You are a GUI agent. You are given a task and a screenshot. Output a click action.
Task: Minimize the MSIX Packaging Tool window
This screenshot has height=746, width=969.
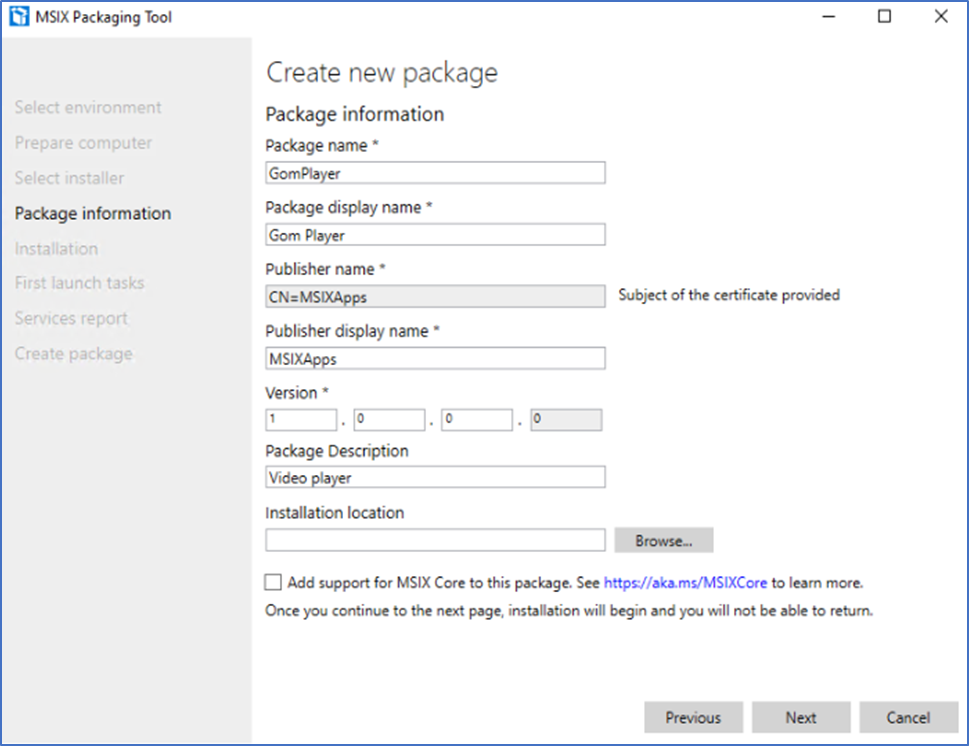tap(829, 17)
